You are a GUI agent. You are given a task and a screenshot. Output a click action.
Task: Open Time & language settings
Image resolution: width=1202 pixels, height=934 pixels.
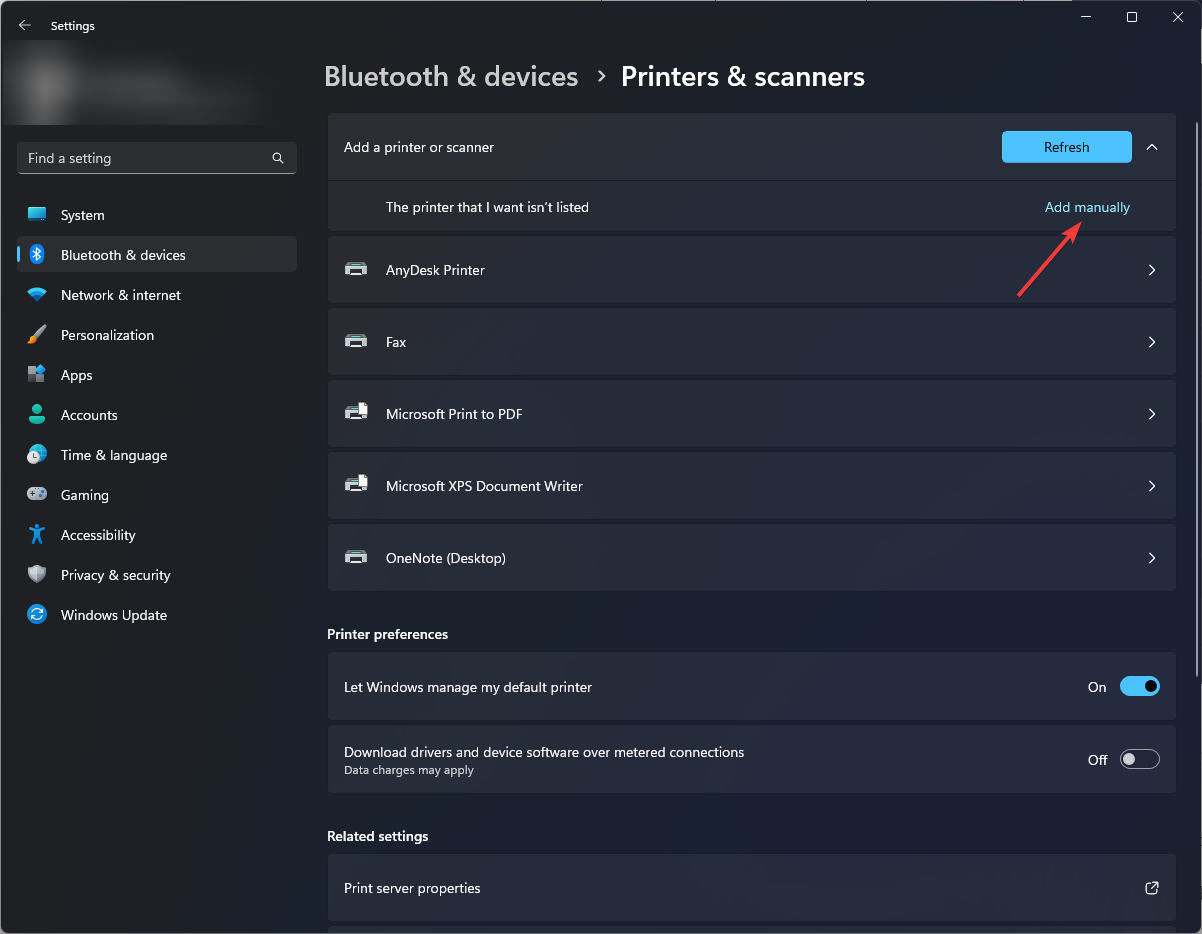coord(157,455)
